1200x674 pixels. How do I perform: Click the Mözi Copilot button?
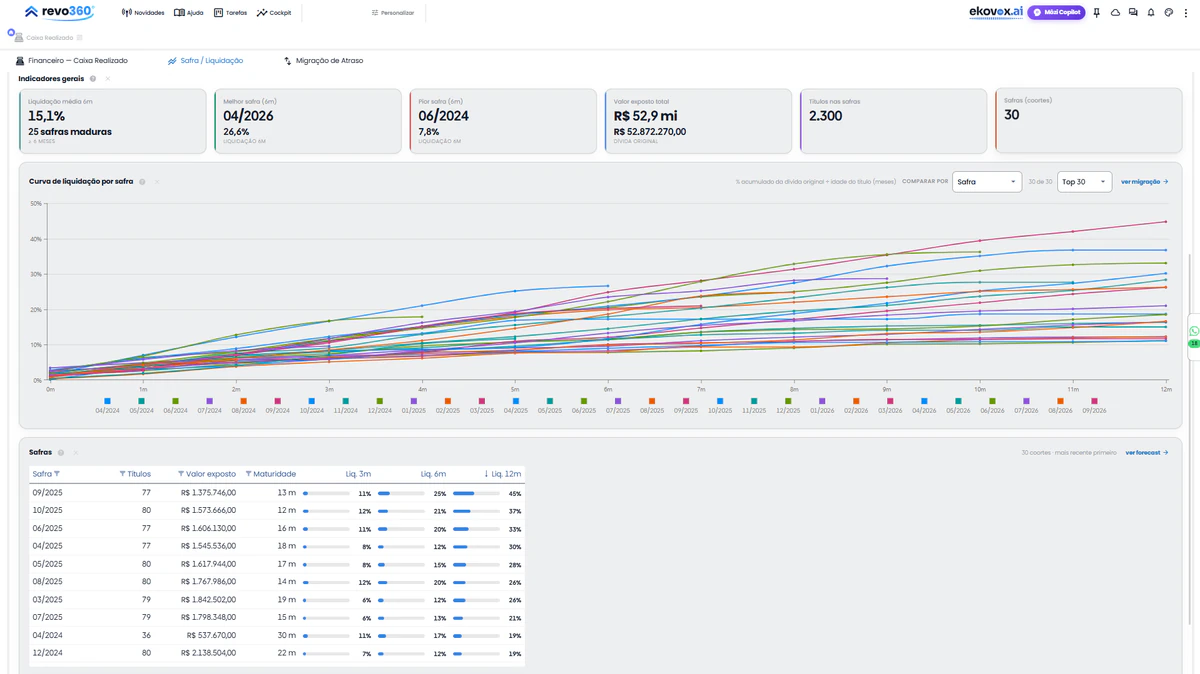(1056, 13)
